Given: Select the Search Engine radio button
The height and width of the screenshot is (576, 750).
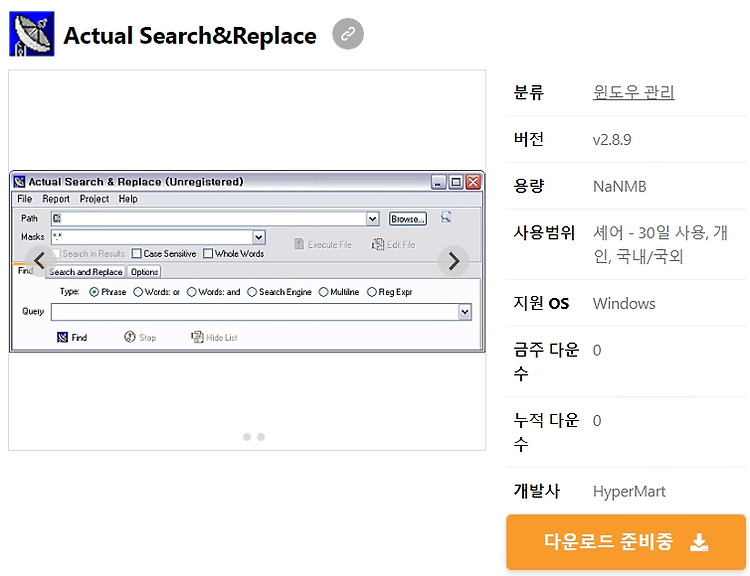Looking at the screenshot, I should (x=252, y=292).
